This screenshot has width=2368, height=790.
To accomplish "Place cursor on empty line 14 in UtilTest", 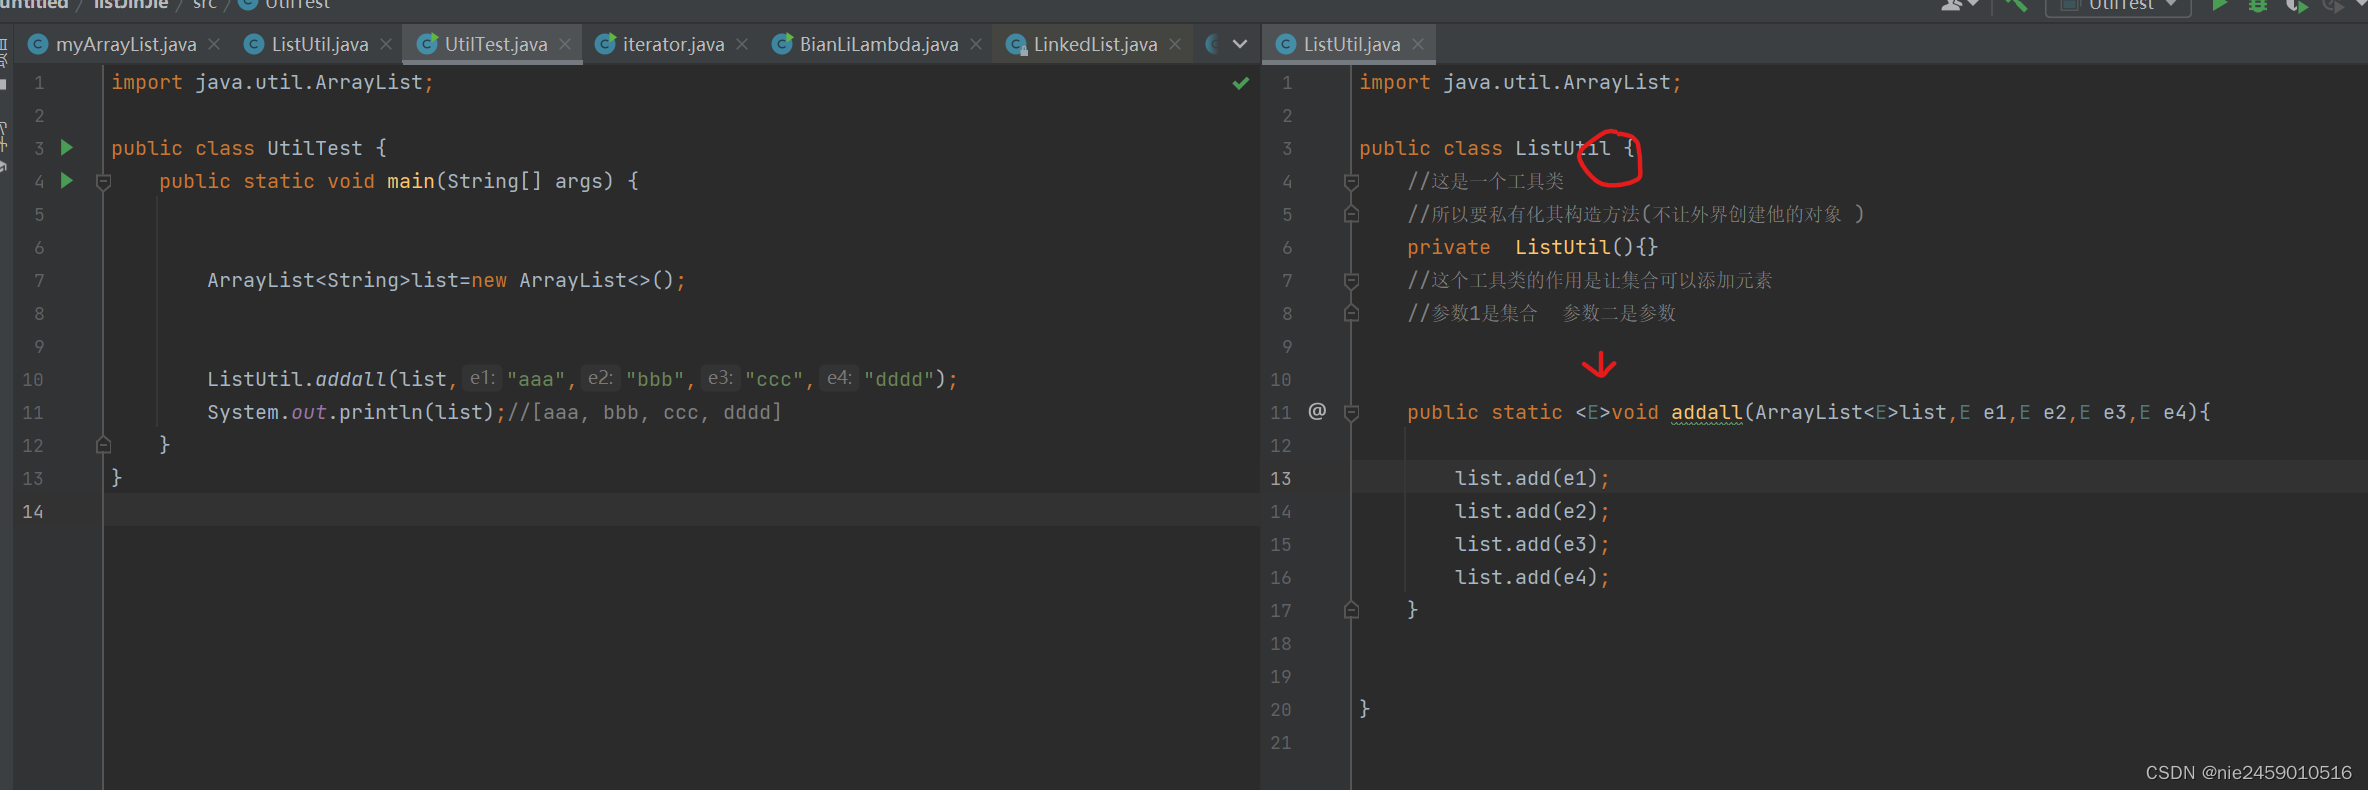I will [x=680, y=511].
